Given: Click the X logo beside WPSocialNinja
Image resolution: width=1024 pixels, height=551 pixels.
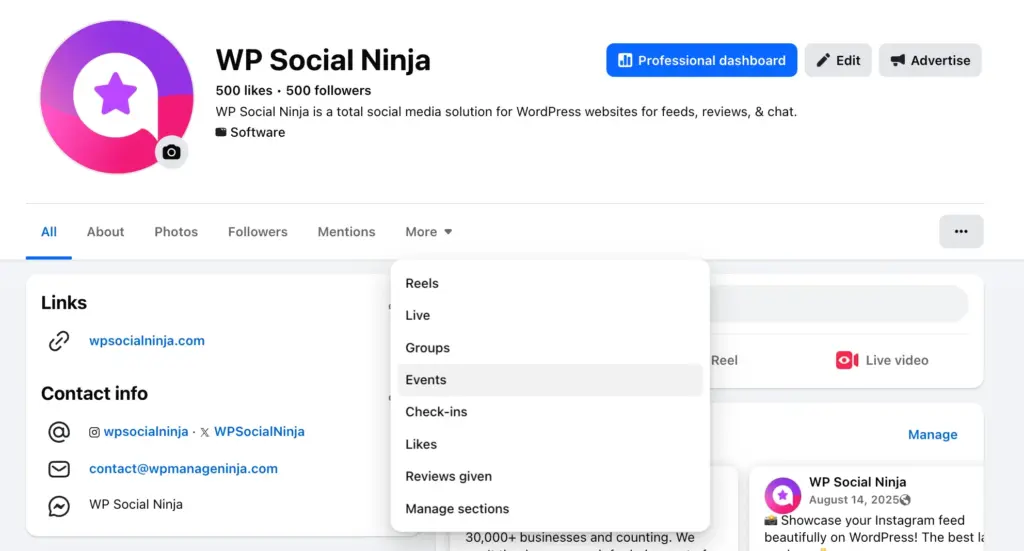Looking at the screenshot, I should coord(205,432).
